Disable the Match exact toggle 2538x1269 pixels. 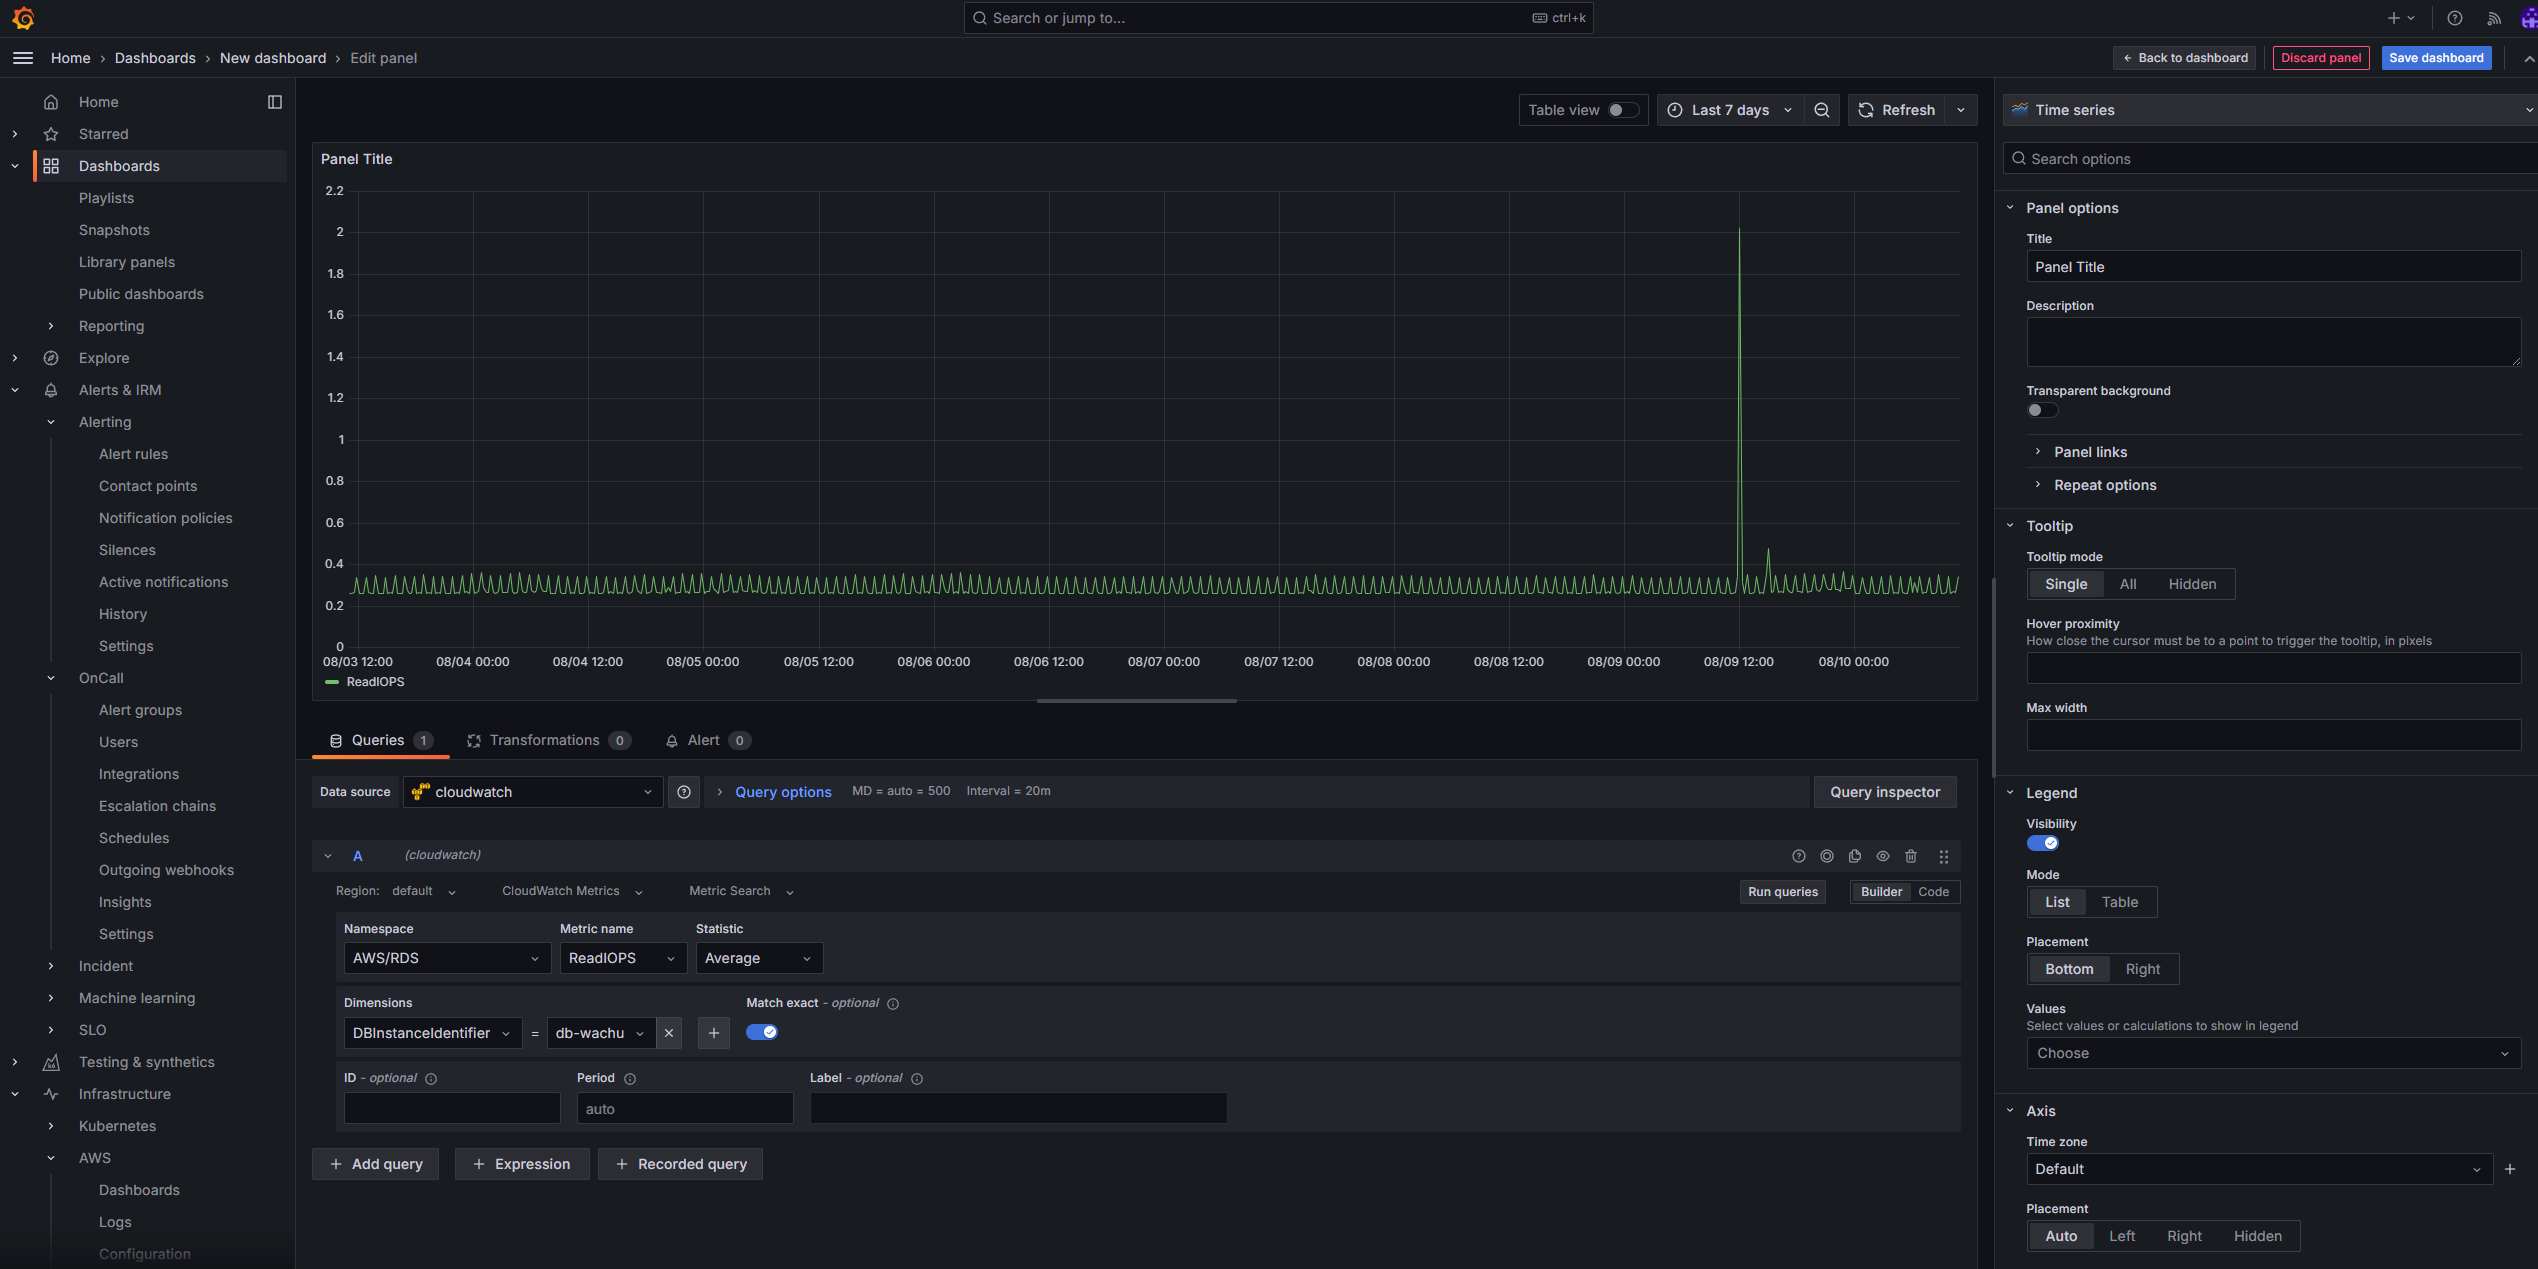pyautogui.click(x=762, y=1032)
